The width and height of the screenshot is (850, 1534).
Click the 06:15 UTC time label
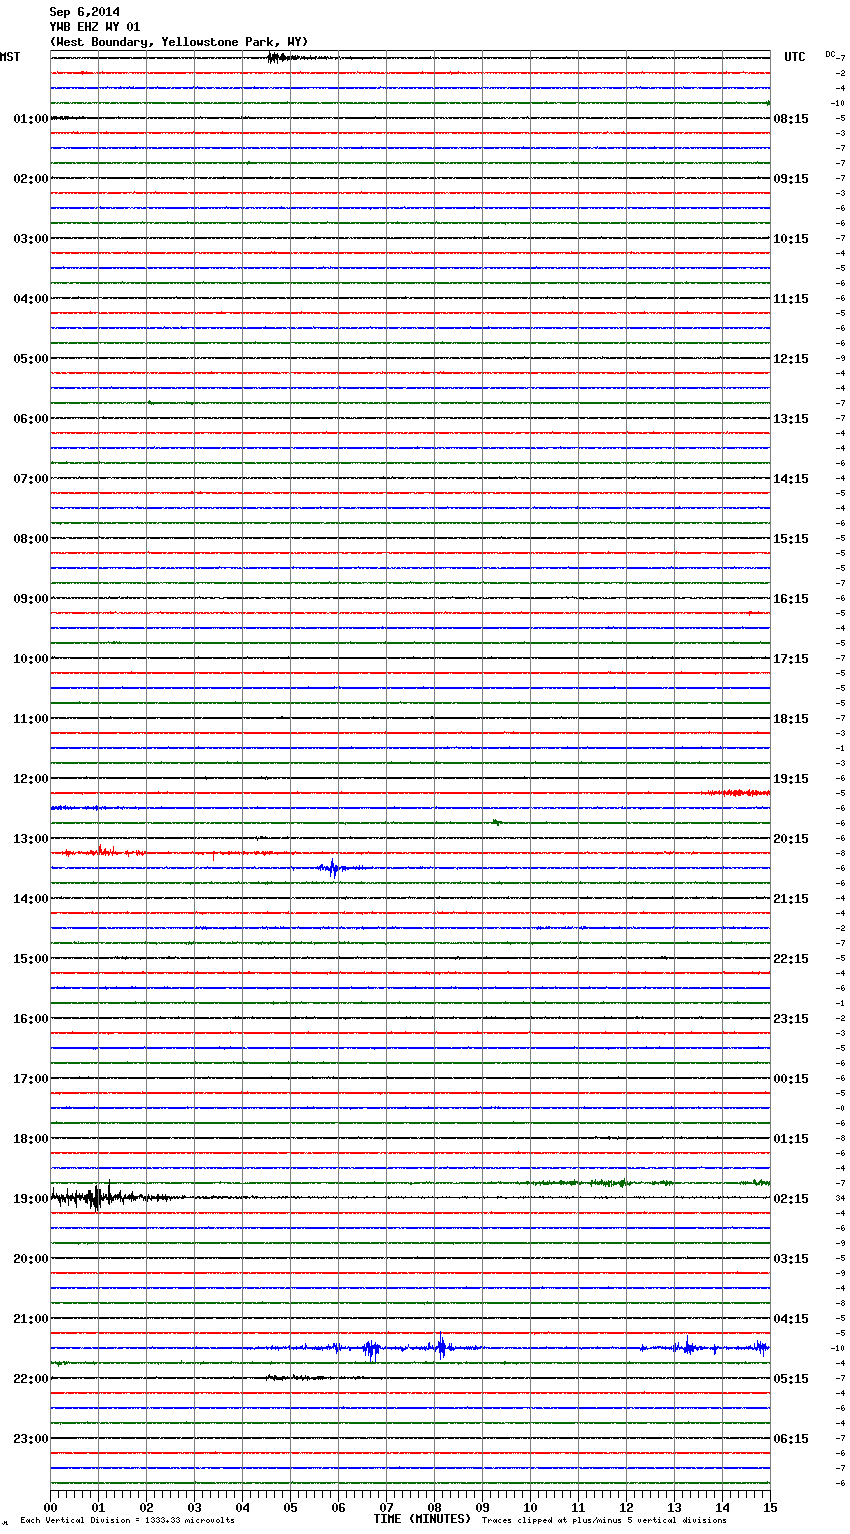[791, 1439]
